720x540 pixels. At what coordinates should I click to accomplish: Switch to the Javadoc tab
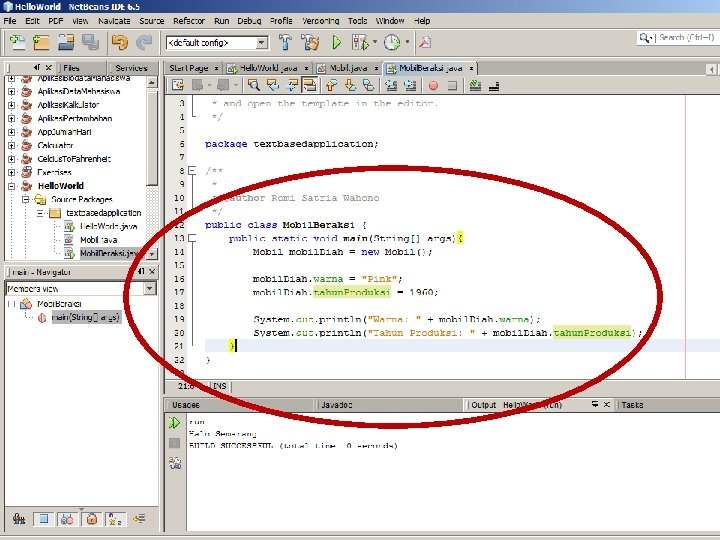[x=337, y=405]
